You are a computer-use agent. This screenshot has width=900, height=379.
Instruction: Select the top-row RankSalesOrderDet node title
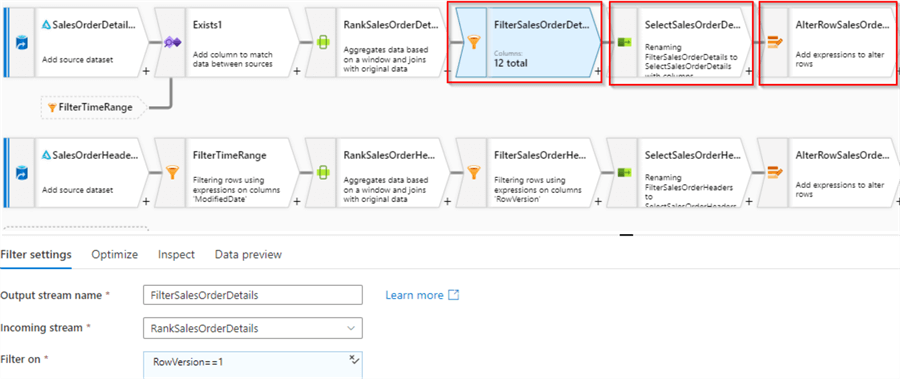coord(391,25)
